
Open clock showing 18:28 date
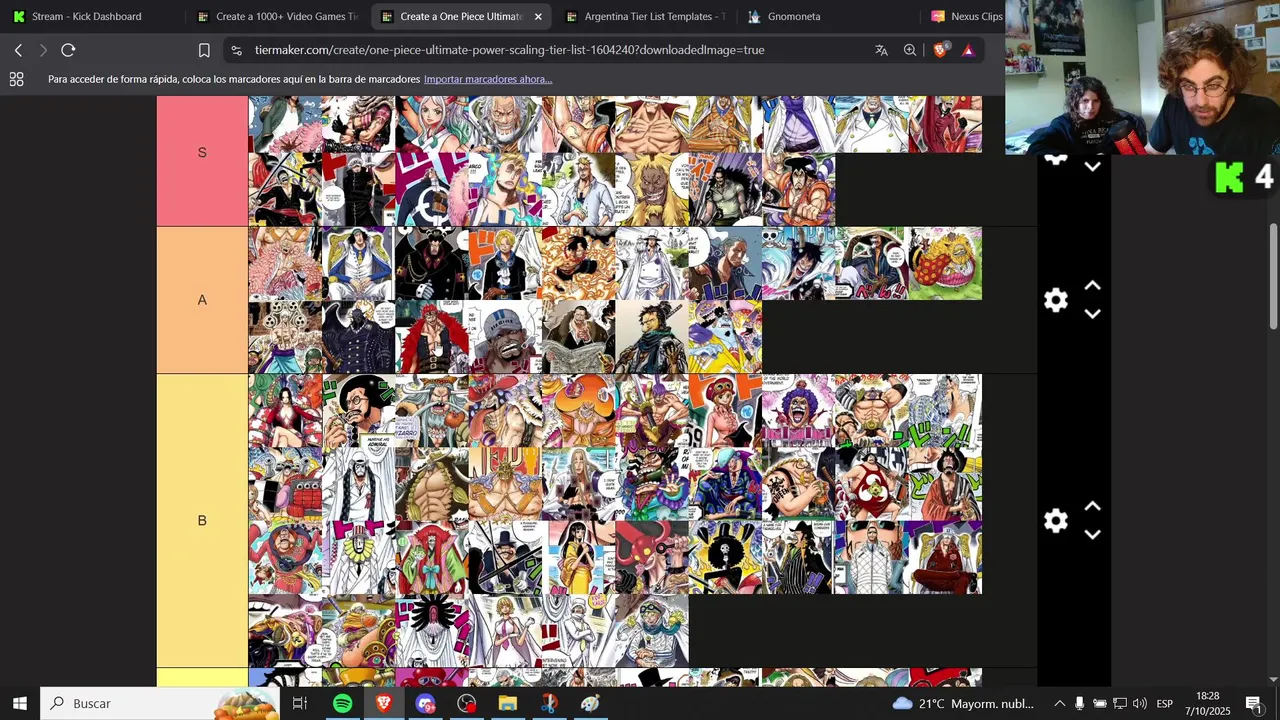[1208, 703]
